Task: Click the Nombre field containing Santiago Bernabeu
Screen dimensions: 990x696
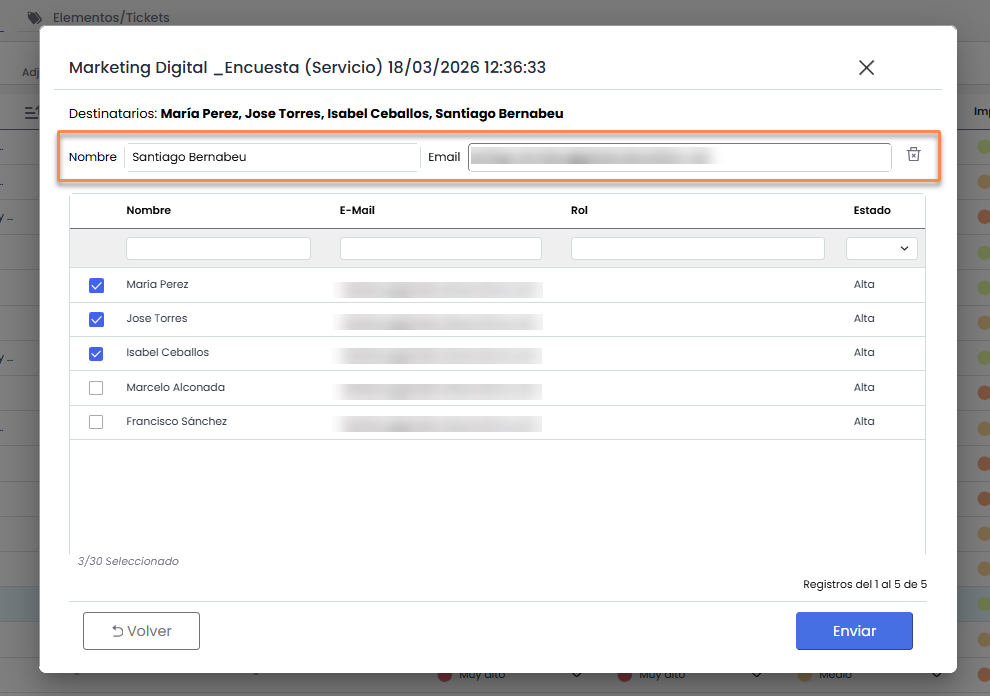Action: tap(272, 157)
